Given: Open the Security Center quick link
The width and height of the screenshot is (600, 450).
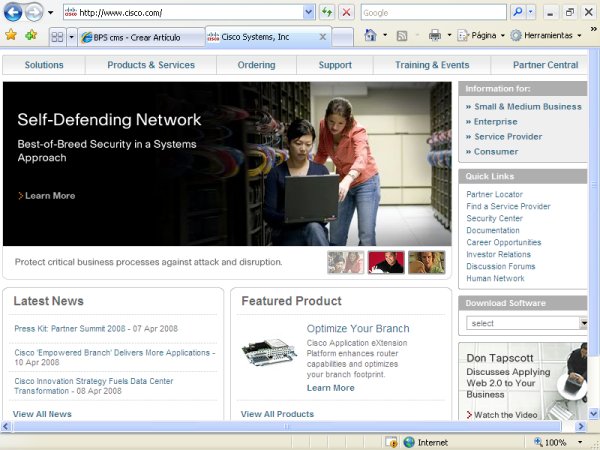Looking at the screenshot, I should (494, 218).
